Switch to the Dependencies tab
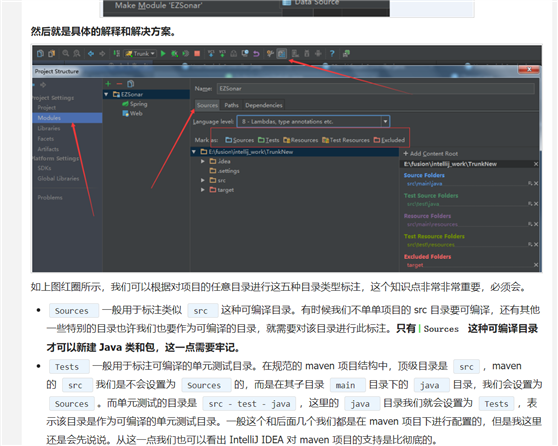The height and width of the screenshot is (446, 558). tap(264, 105)
